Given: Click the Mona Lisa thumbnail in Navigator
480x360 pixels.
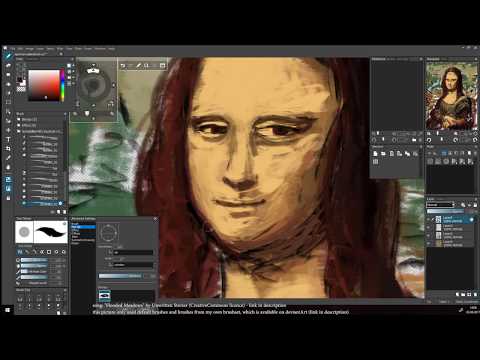Looking at the screenshot, I should point(451,95).
